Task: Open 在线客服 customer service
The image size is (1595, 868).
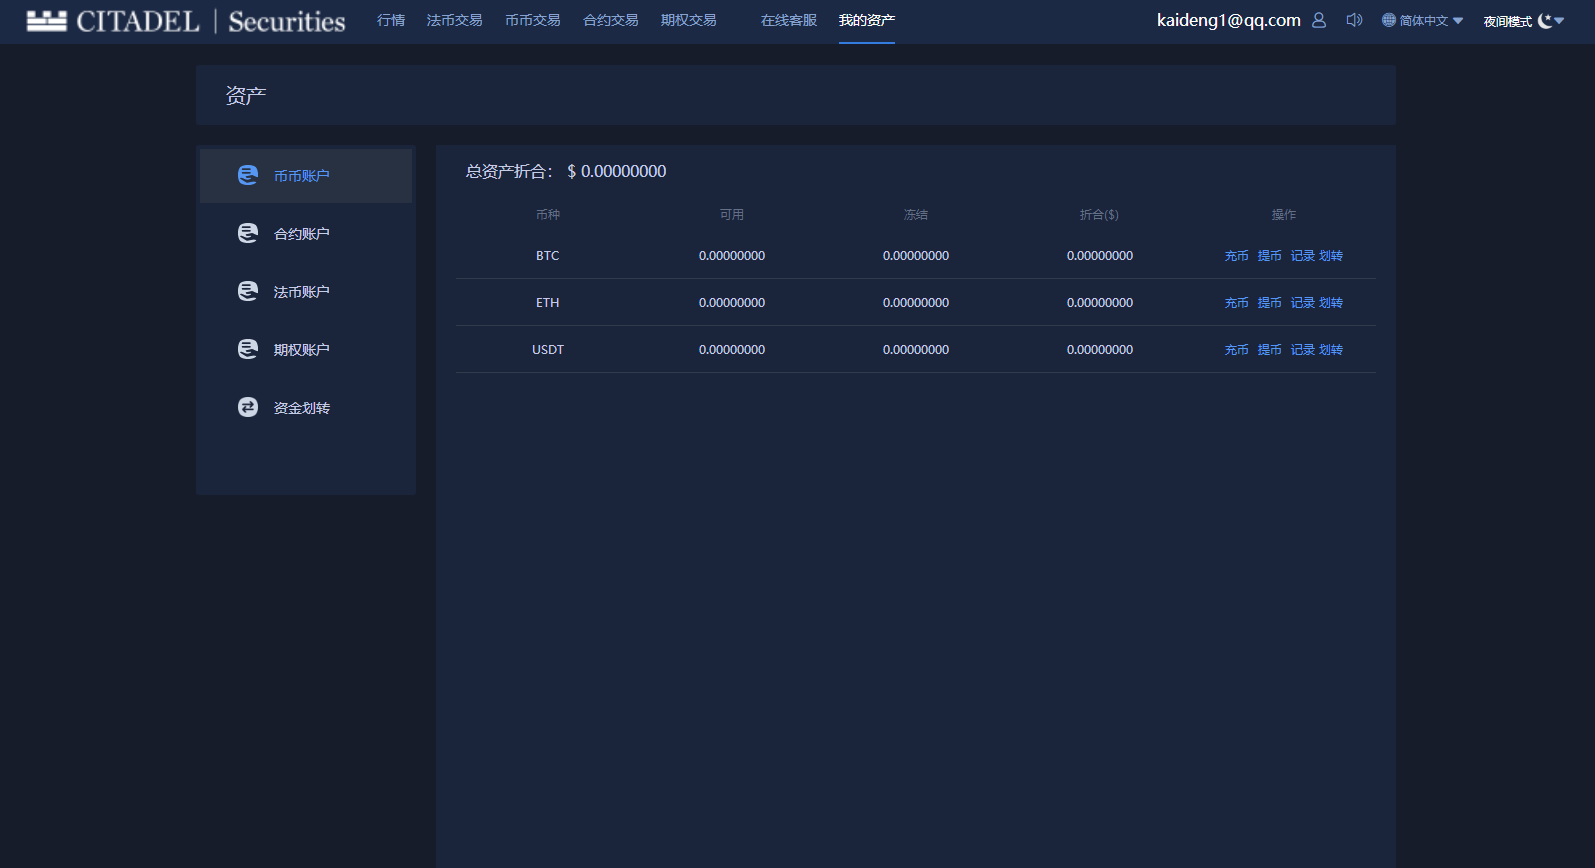Action: 789,20
